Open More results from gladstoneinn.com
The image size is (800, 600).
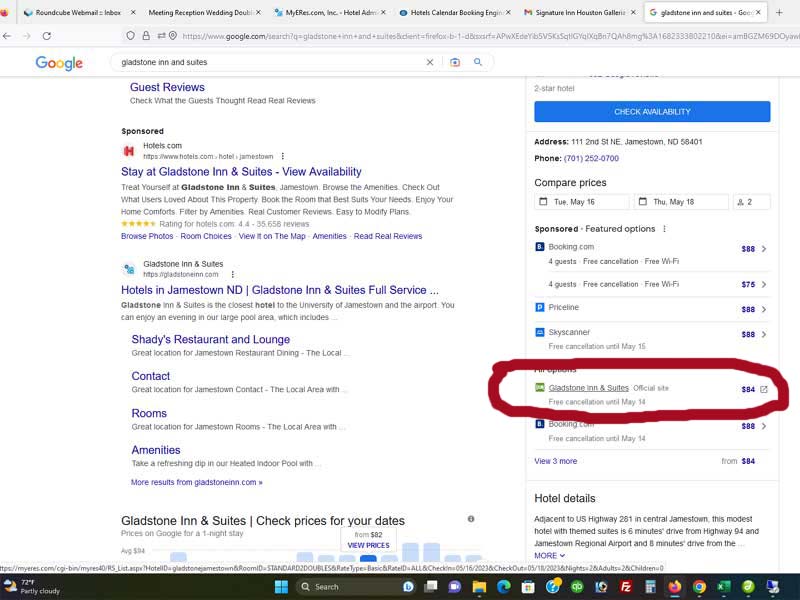point(196,482)
